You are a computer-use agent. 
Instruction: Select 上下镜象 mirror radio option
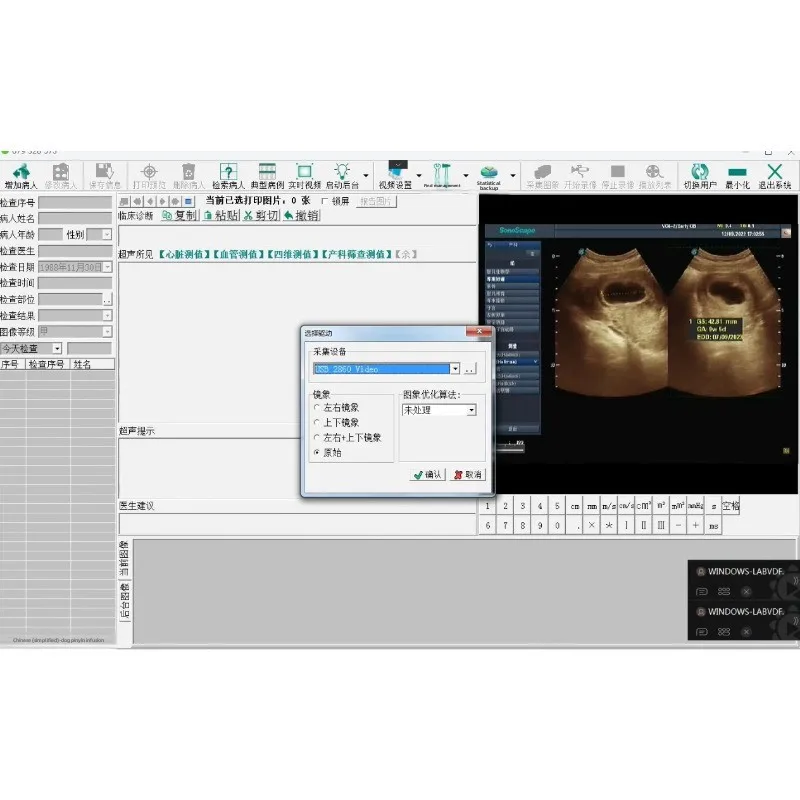pos(317,422)
